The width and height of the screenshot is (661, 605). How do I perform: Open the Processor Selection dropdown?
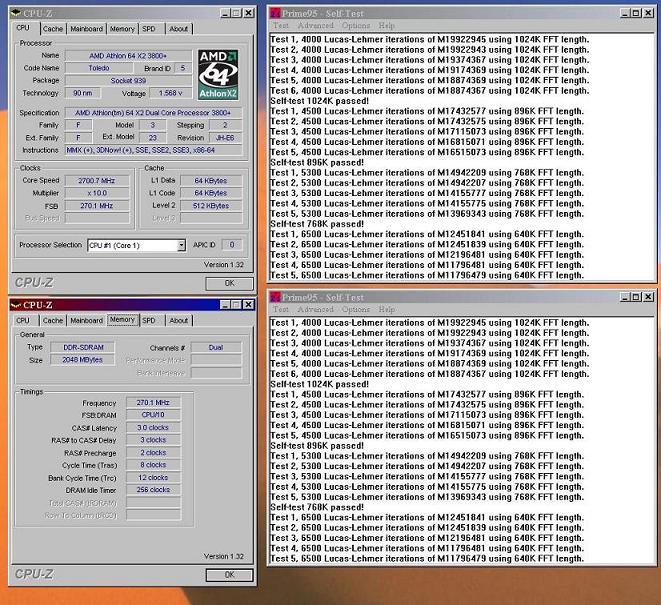pos(181,245)
